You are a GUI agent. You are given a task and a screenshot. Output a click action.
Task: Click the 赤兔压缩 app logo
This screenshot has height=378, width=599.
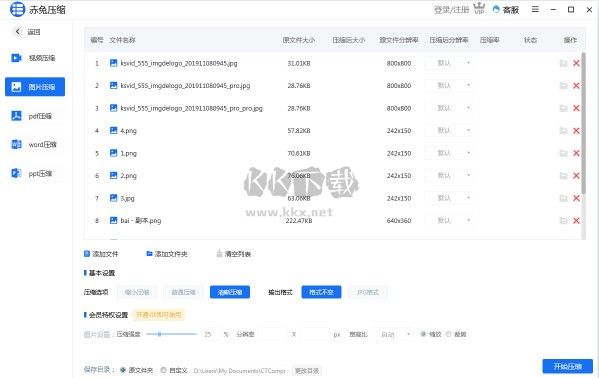(17, 9)
